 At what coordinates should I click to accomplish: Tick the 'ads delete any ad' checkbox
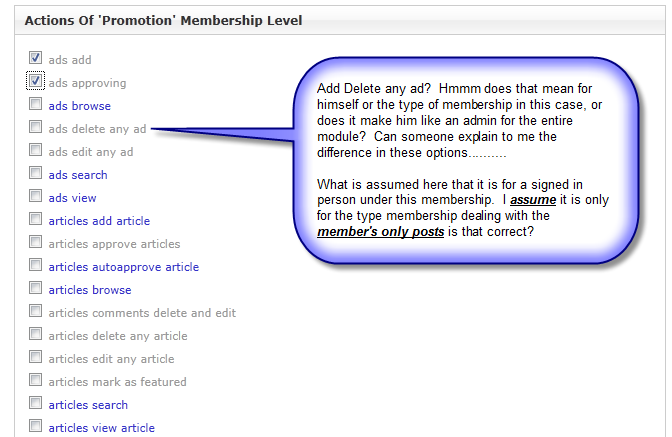[36, 128]
